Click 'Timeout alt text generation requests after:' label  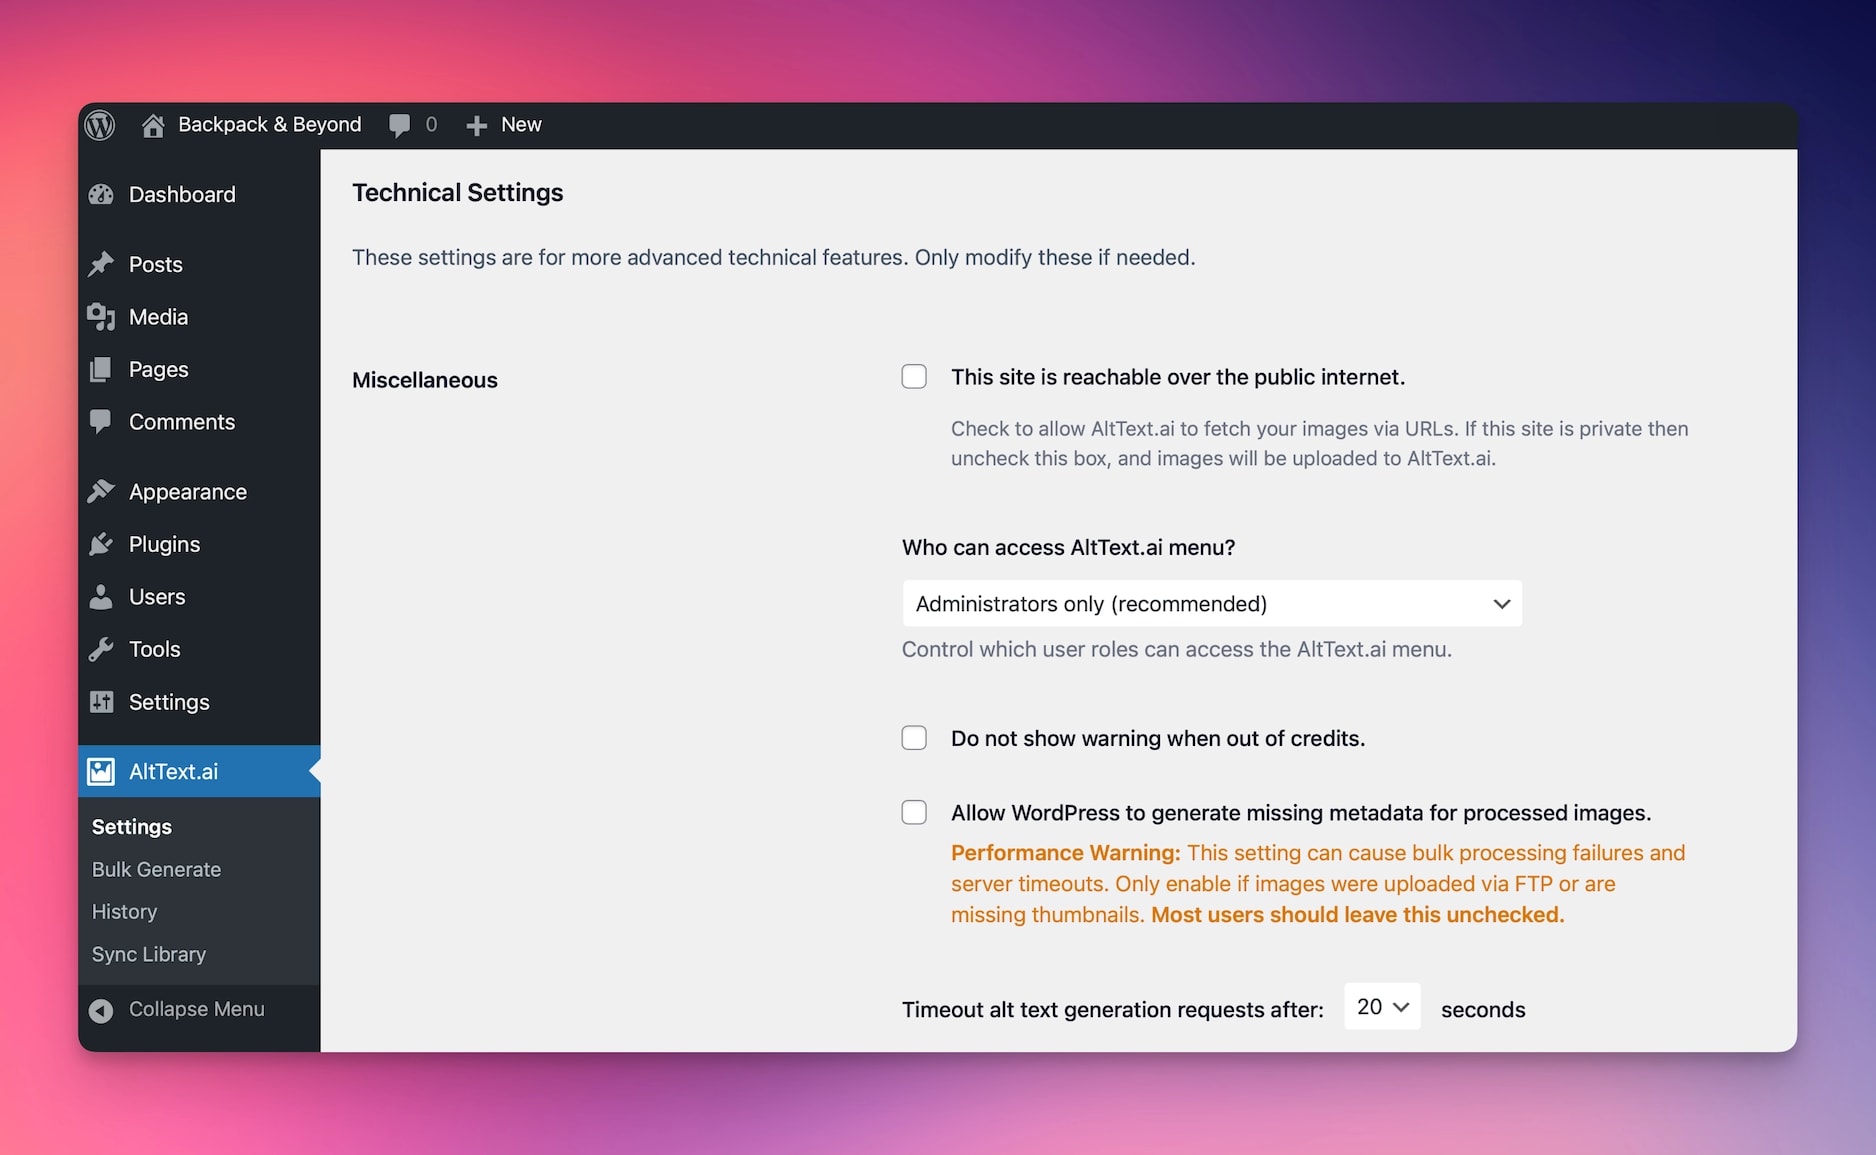click(1113, 1010)
